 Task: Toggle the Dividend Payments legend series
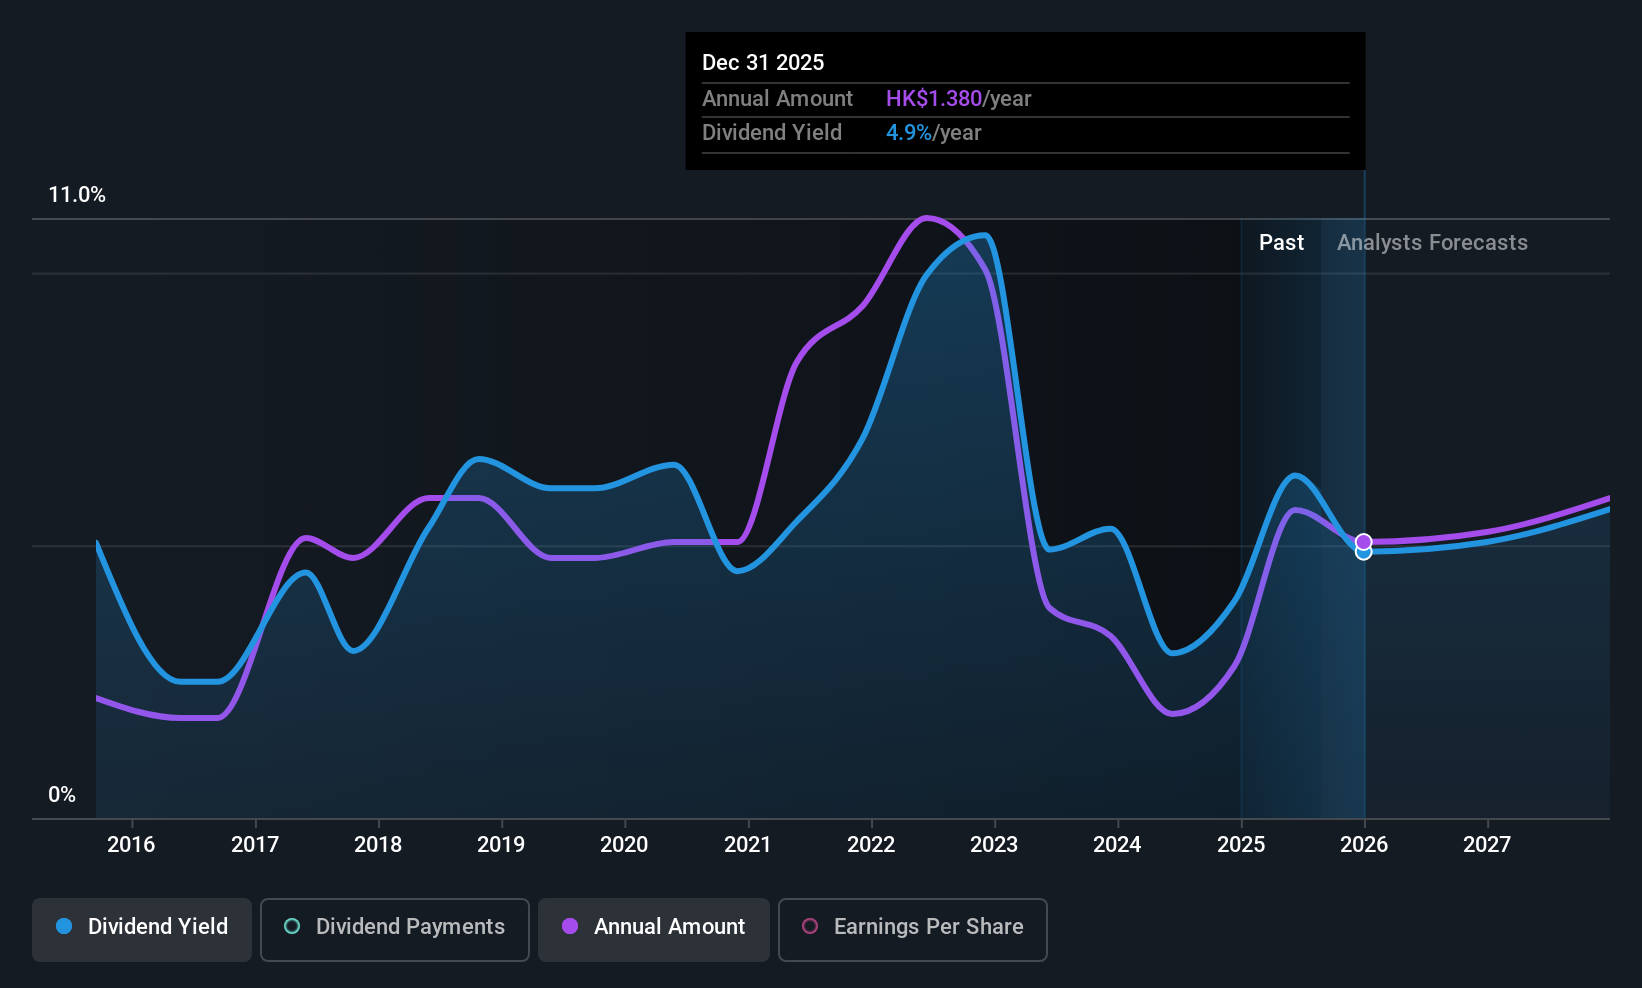tap(395, 930)
